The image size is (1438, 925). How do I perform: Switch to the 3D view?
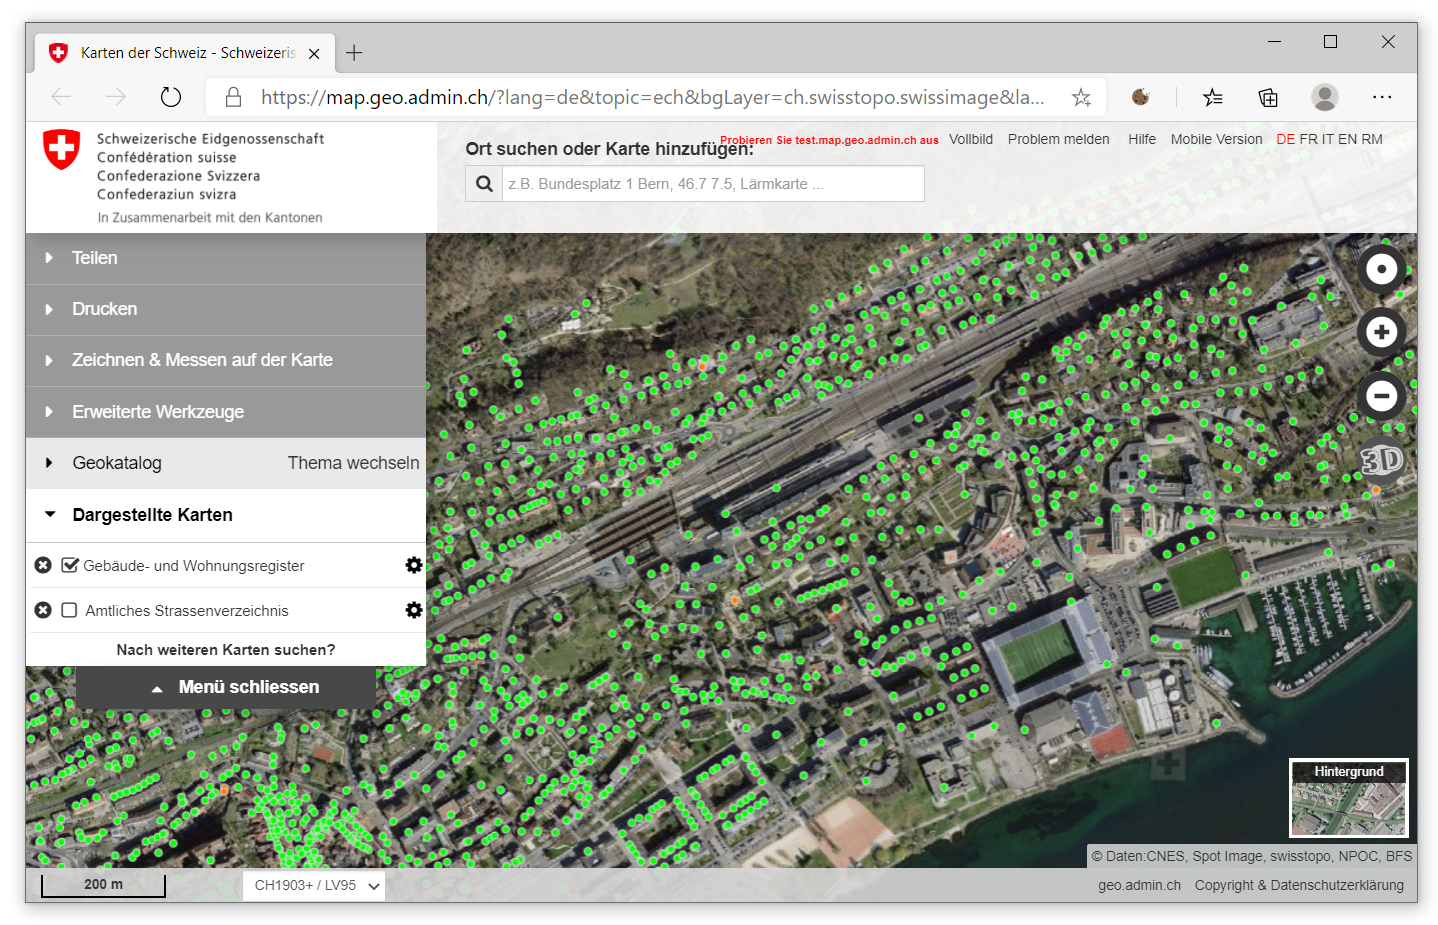tap(1381, 460)
